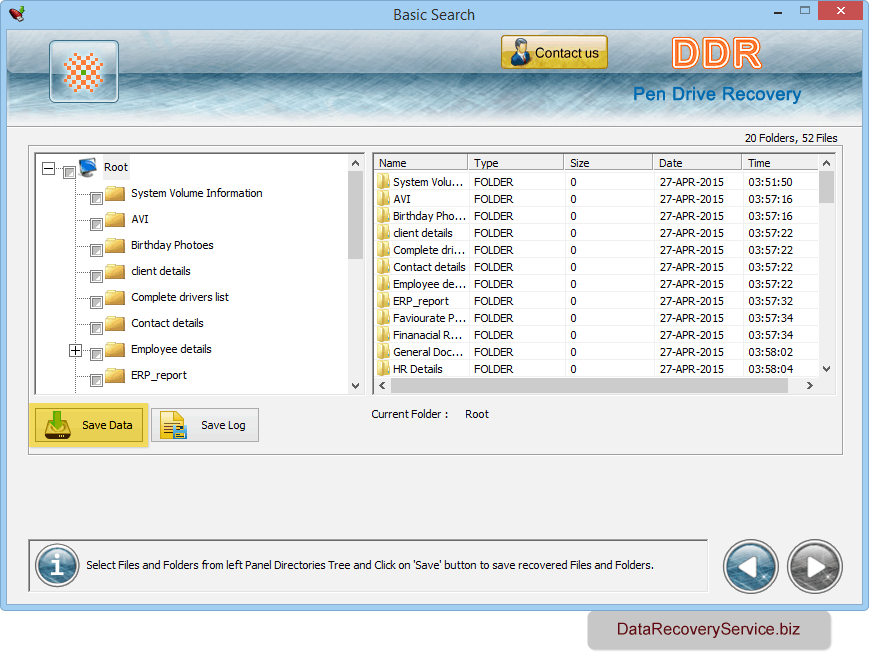Viewport: 869px width, 652px height.
Task: Click the Birthday Photoes folder icon in tree
Action: 115,245
